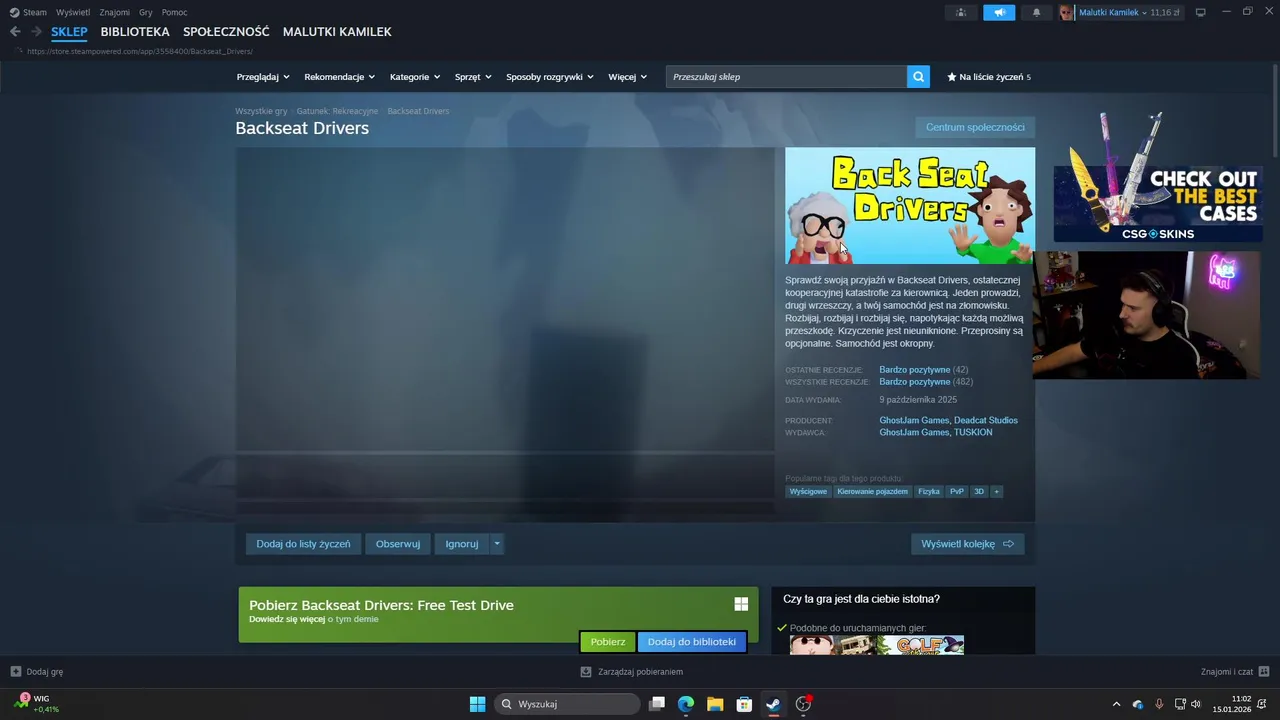The image size is (1280, 720).
Task: Open the WIG stocks widget
Action: (x=36, y=704)
